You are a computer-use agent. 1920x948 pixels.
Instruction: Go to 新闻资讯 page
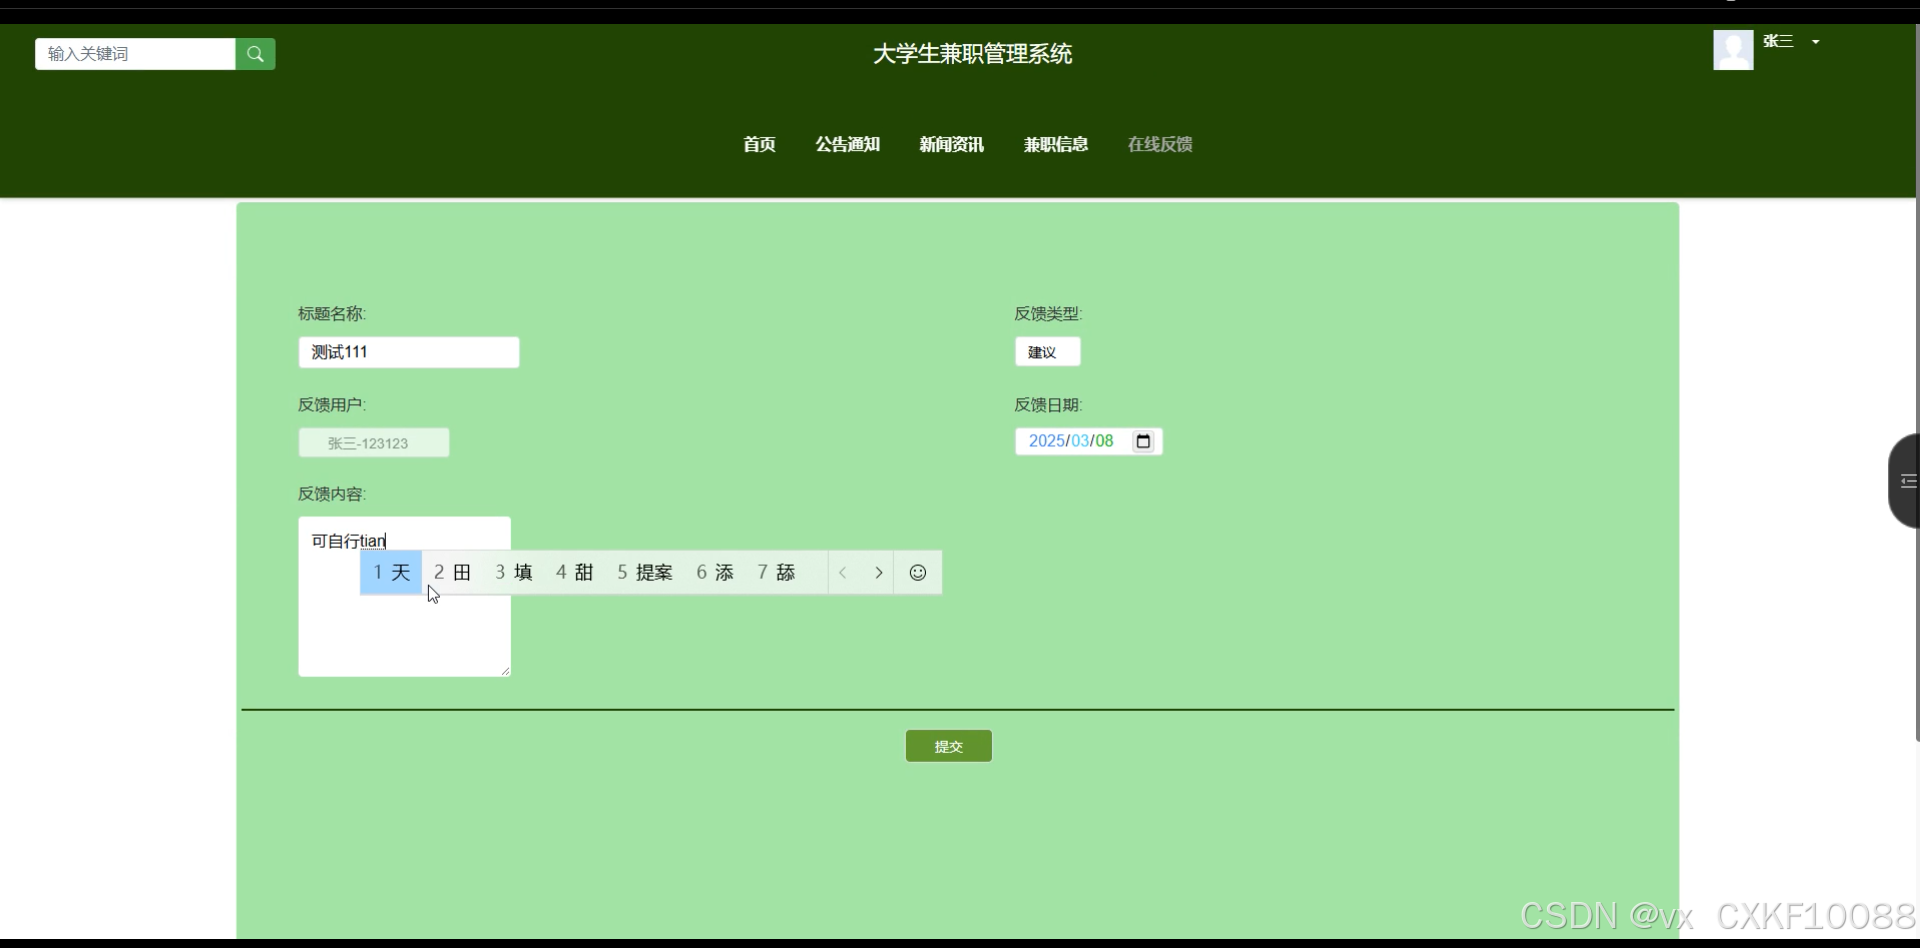click(x=951, y=144)
